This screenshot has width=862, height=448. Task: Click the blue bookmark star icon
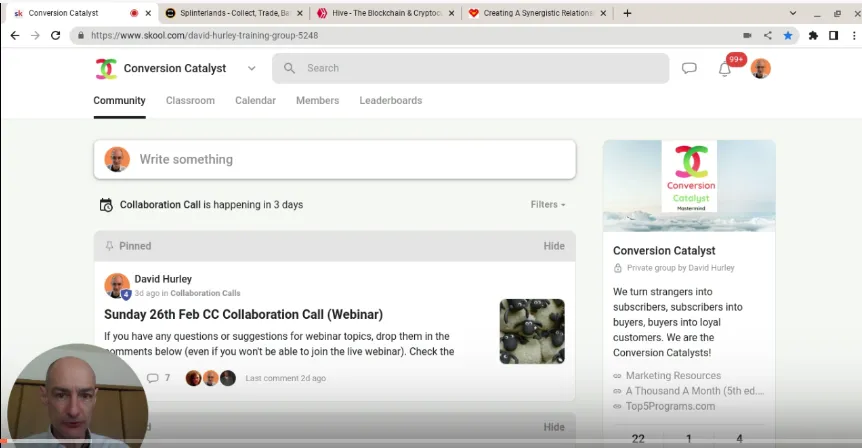pyautogui.click(x=788, y=35)
